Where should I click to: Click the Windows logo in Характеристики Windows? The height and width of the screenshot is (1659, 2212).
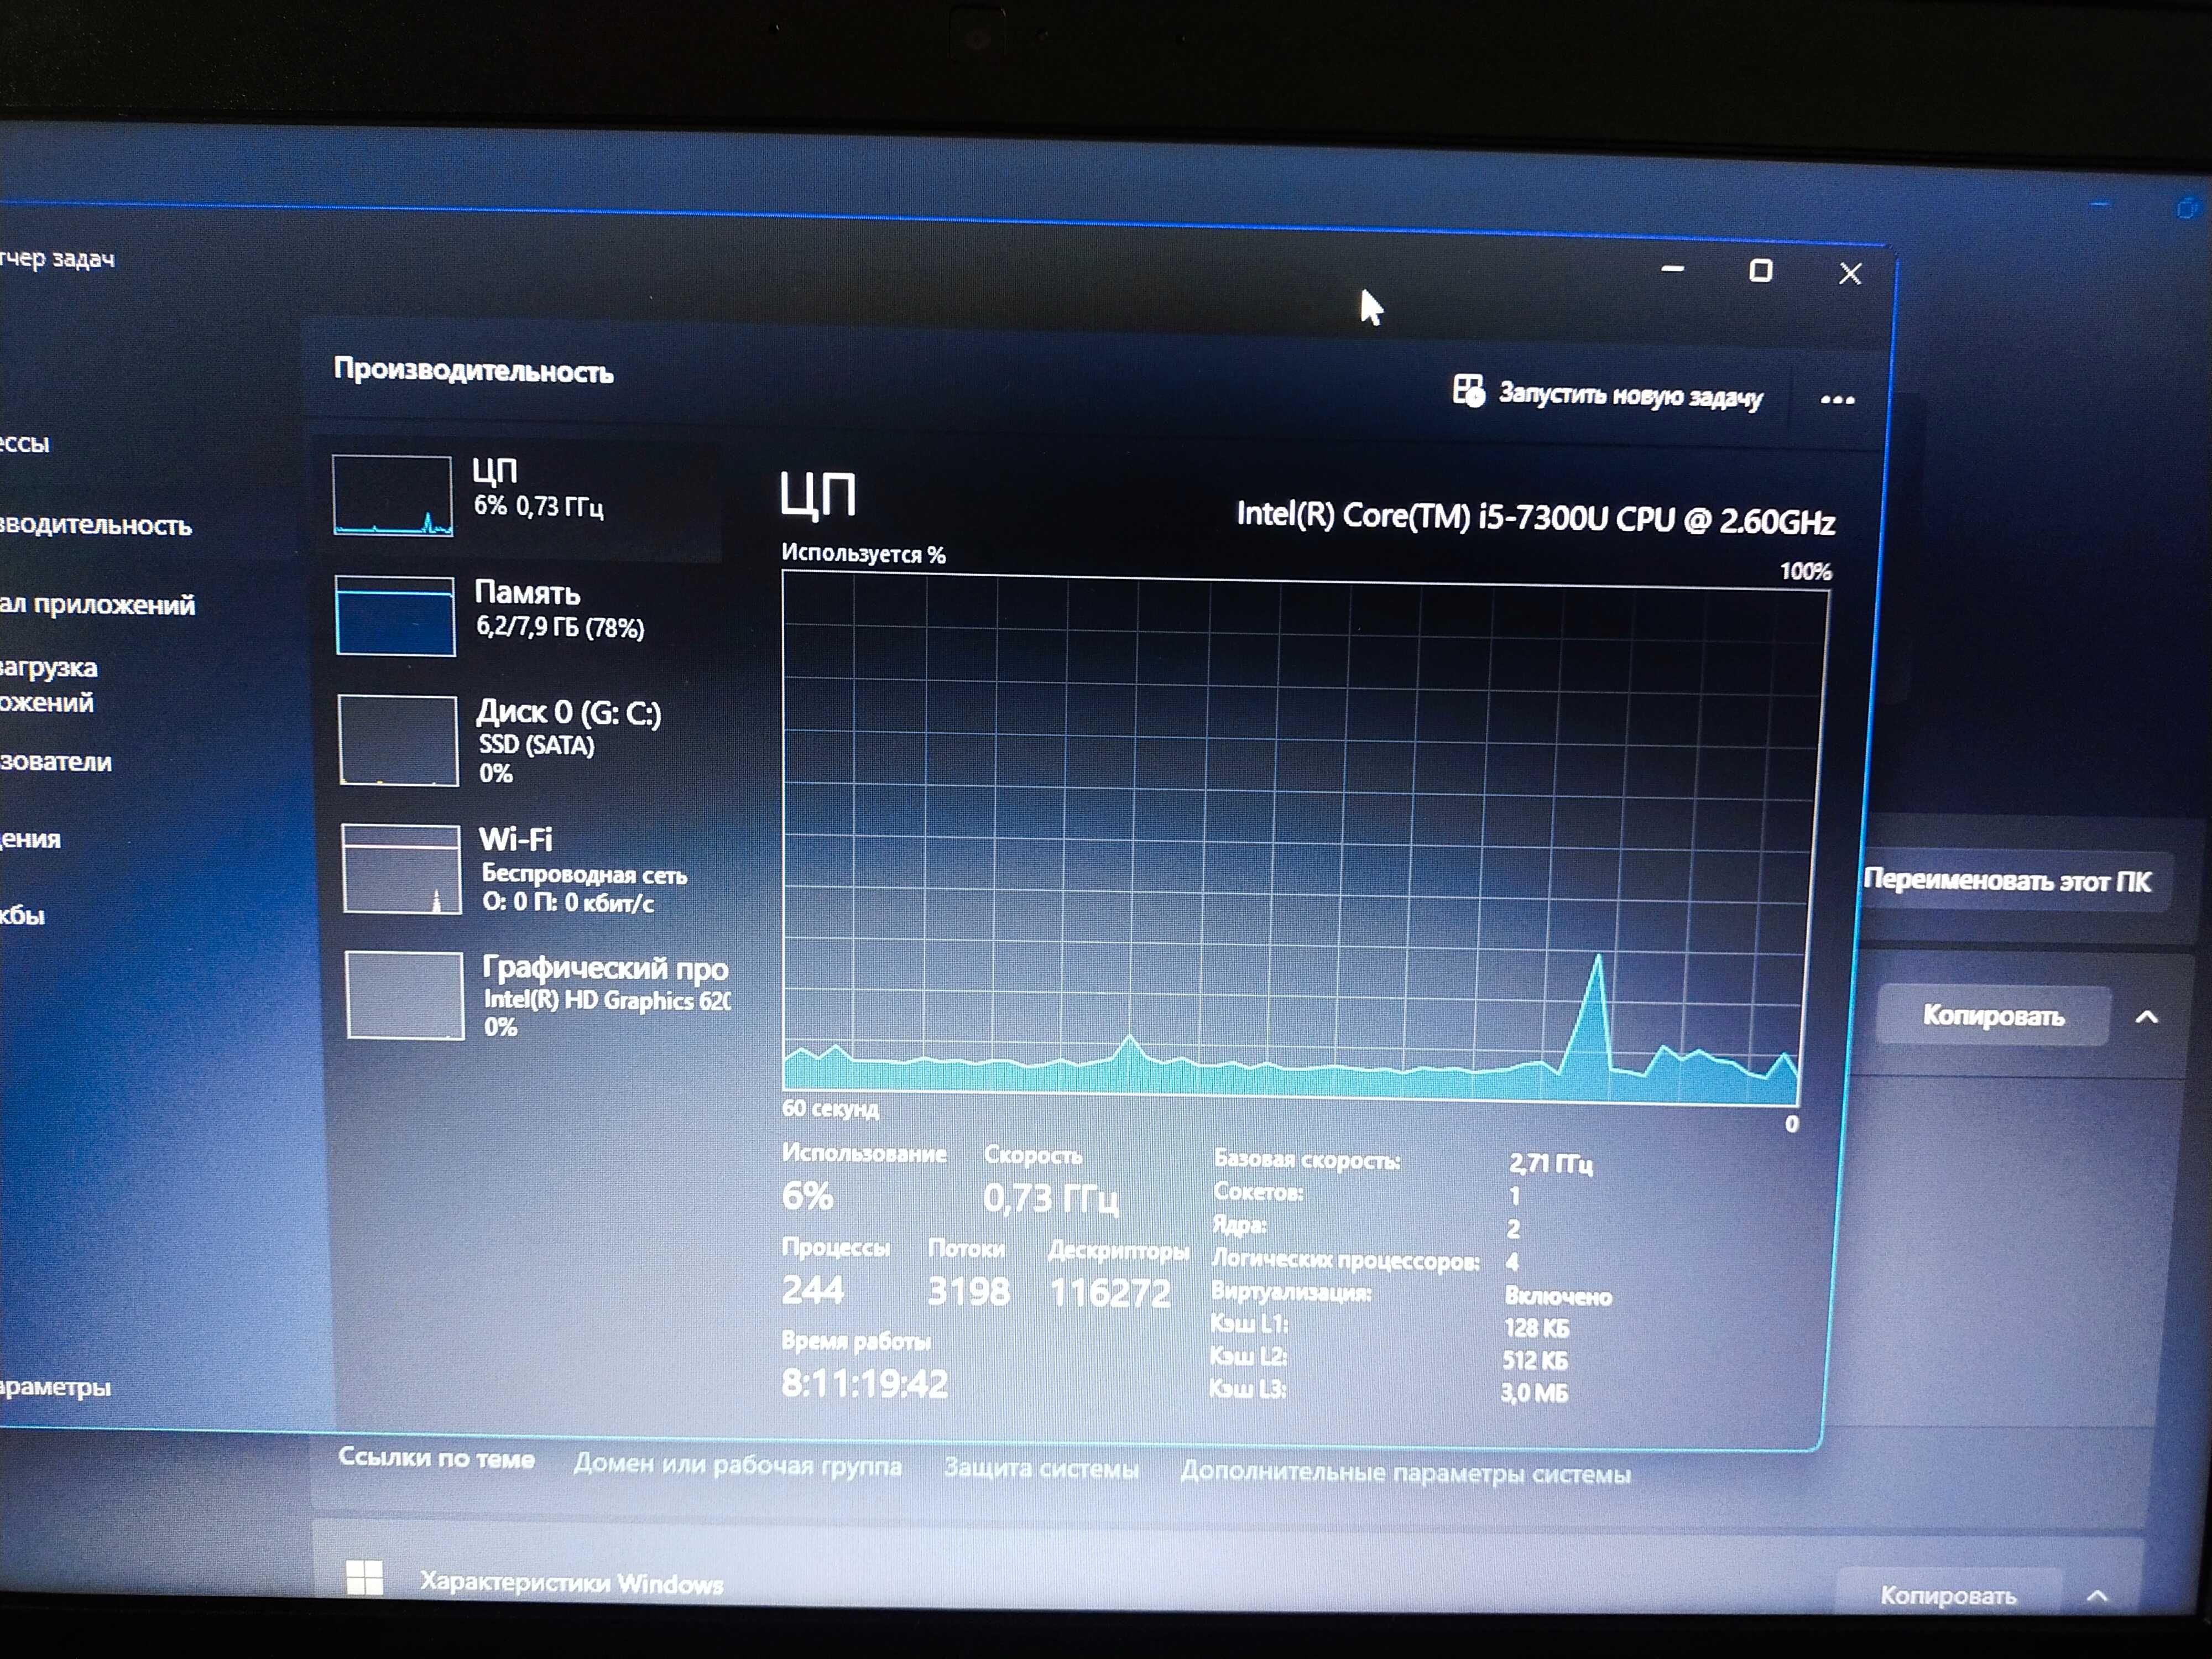364,1578
